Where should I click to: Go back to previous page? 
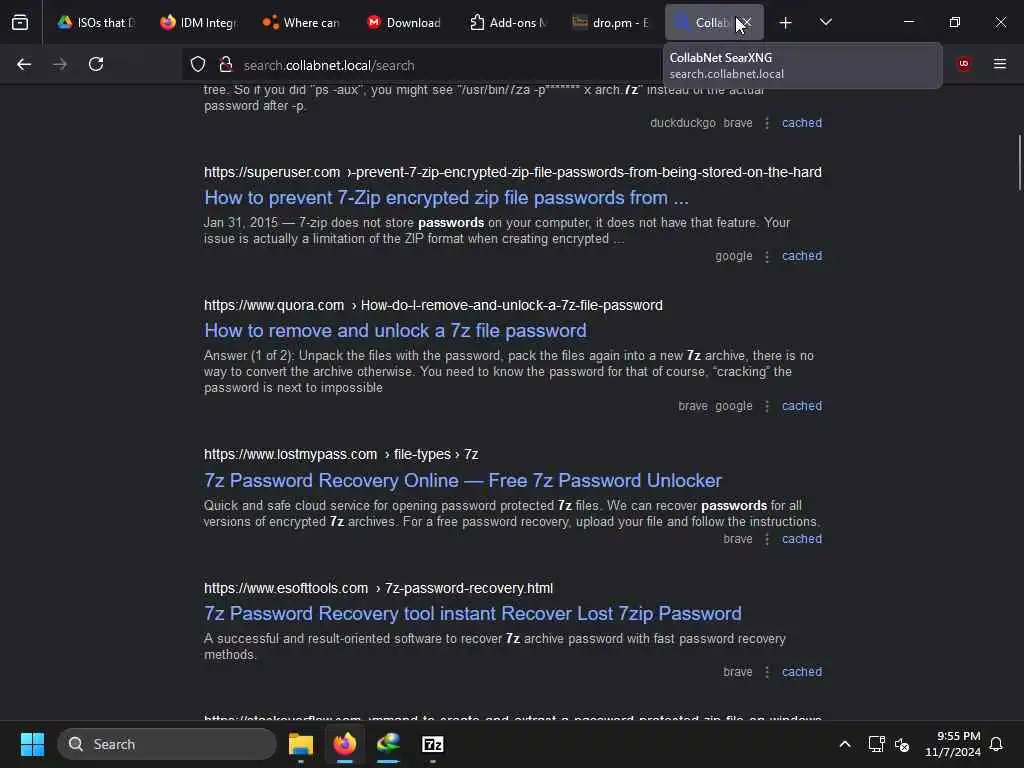pyautogui.click(x=24, y=64)
